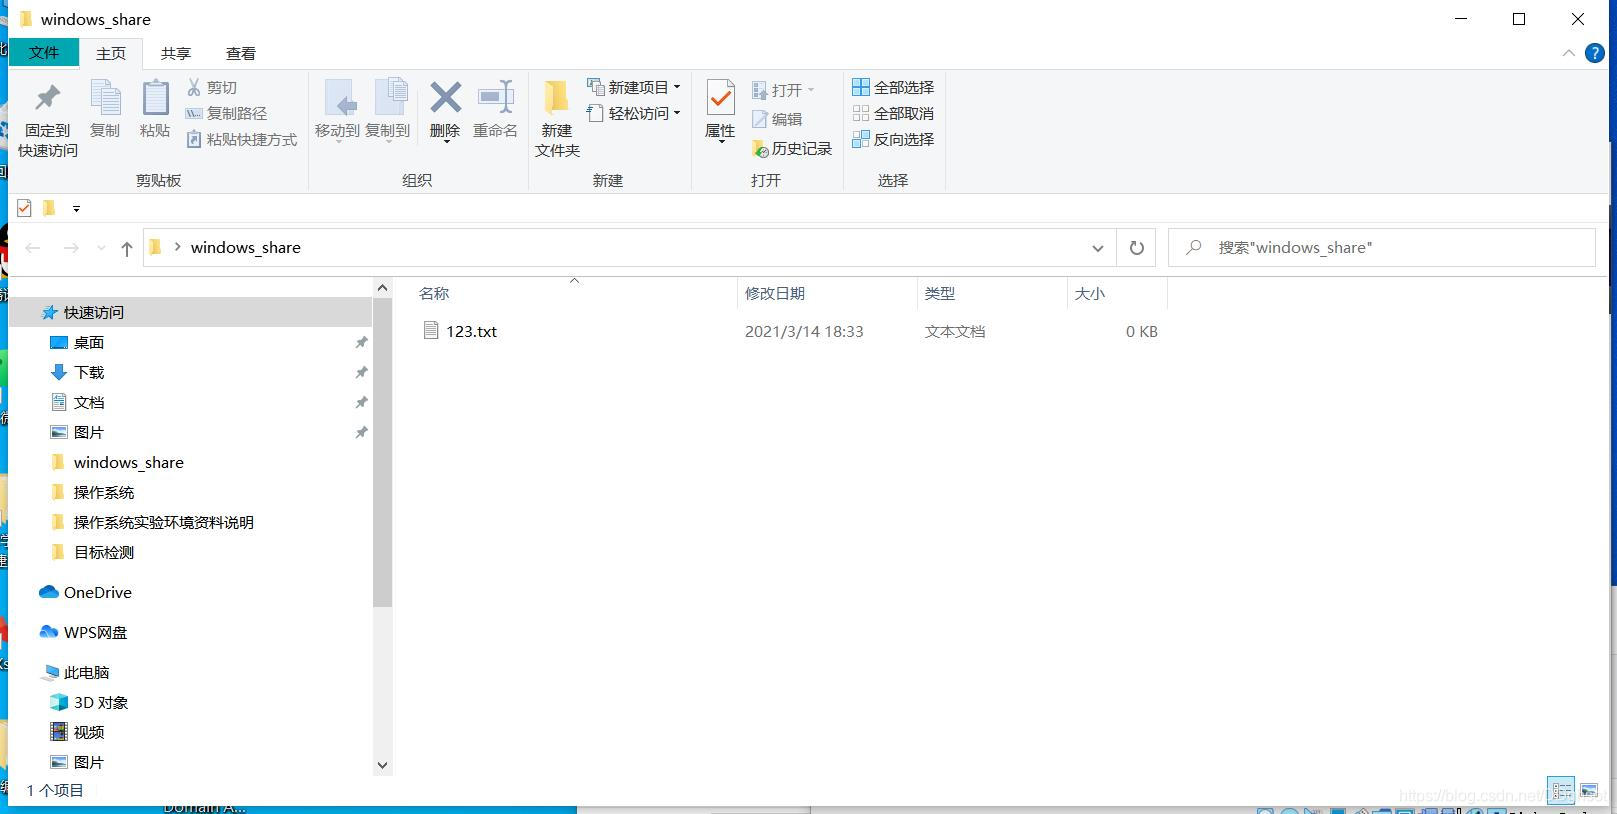The width and height of the screenshot is (1617, 814).
Task: Open the 文件 file menu tab
Action: 44,53
